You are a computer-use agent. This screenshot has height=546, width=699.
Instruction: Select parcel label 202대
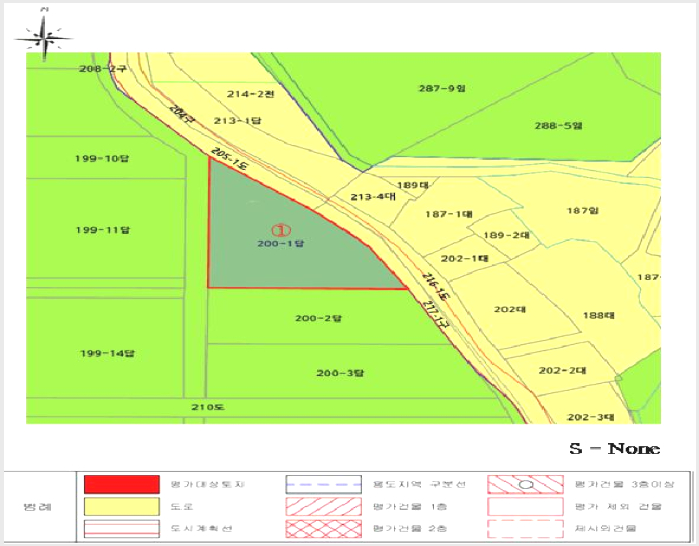point(510,309)
